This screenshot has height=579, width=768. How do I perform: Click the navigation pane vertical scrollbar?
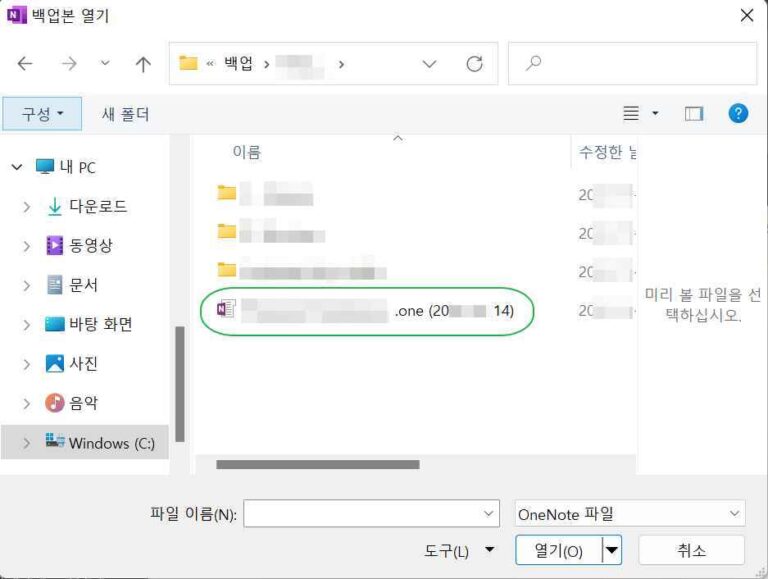[180, 384]
